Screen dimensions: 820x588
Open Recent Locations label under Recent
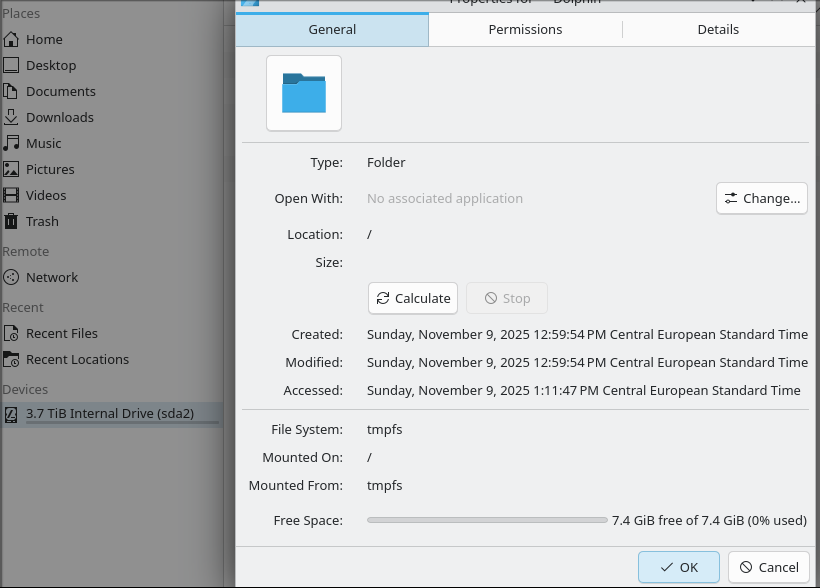click(x=77, y=359)
